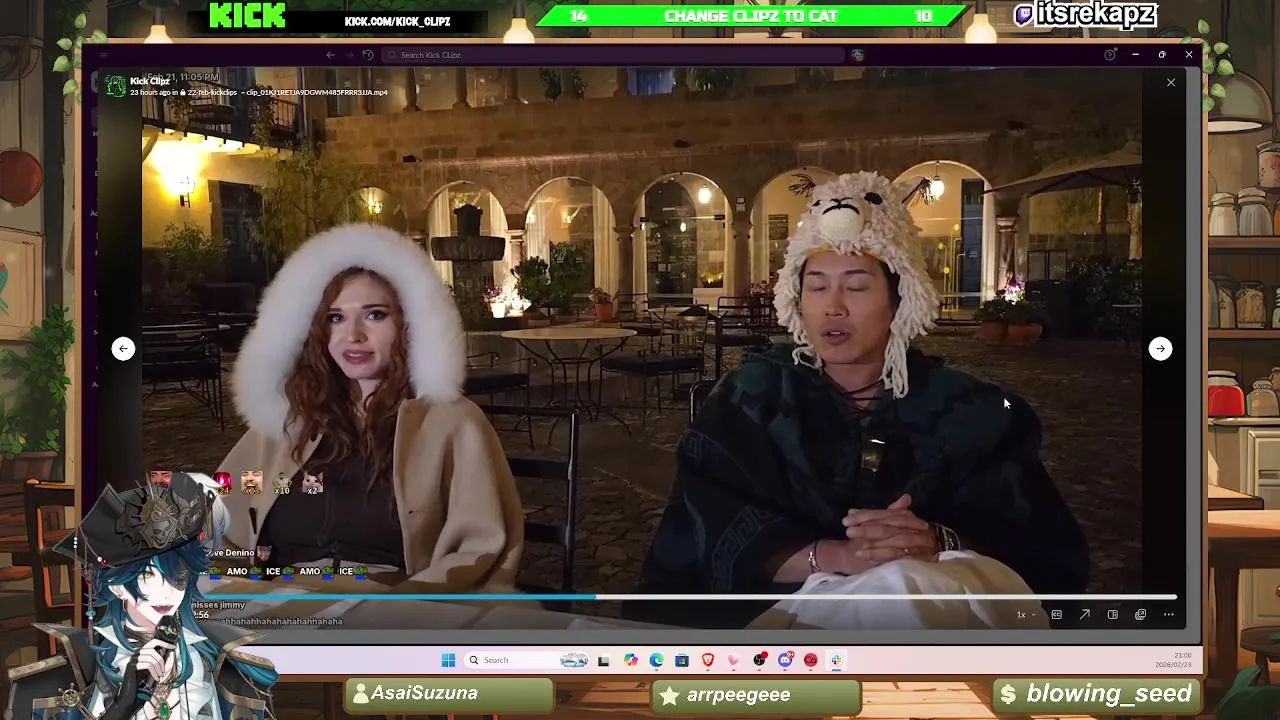Click the Kick Clipz poster avatar
This screenshot has width=1280, height=720.
point(116,86)
